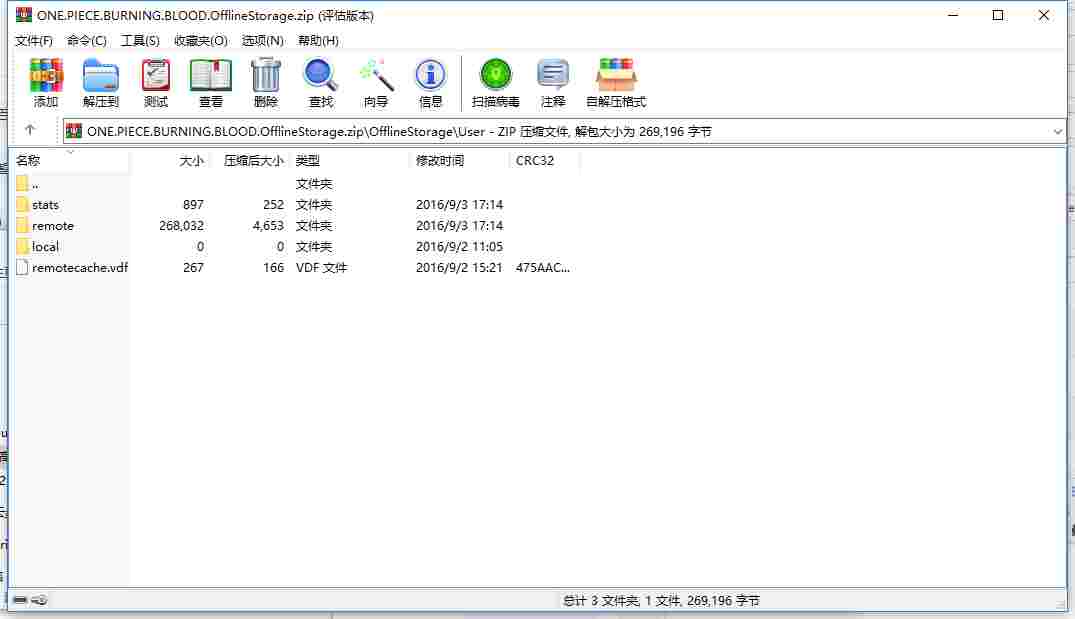Open the Commands (命令) menu
Screen dimensions: 1075x619
coord(86,40)
